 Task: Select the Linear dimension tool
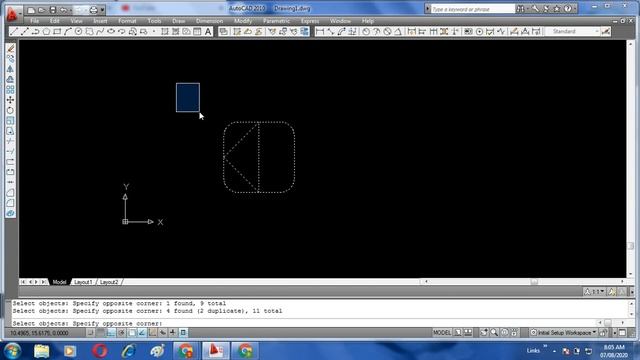[x=320, y=31]
